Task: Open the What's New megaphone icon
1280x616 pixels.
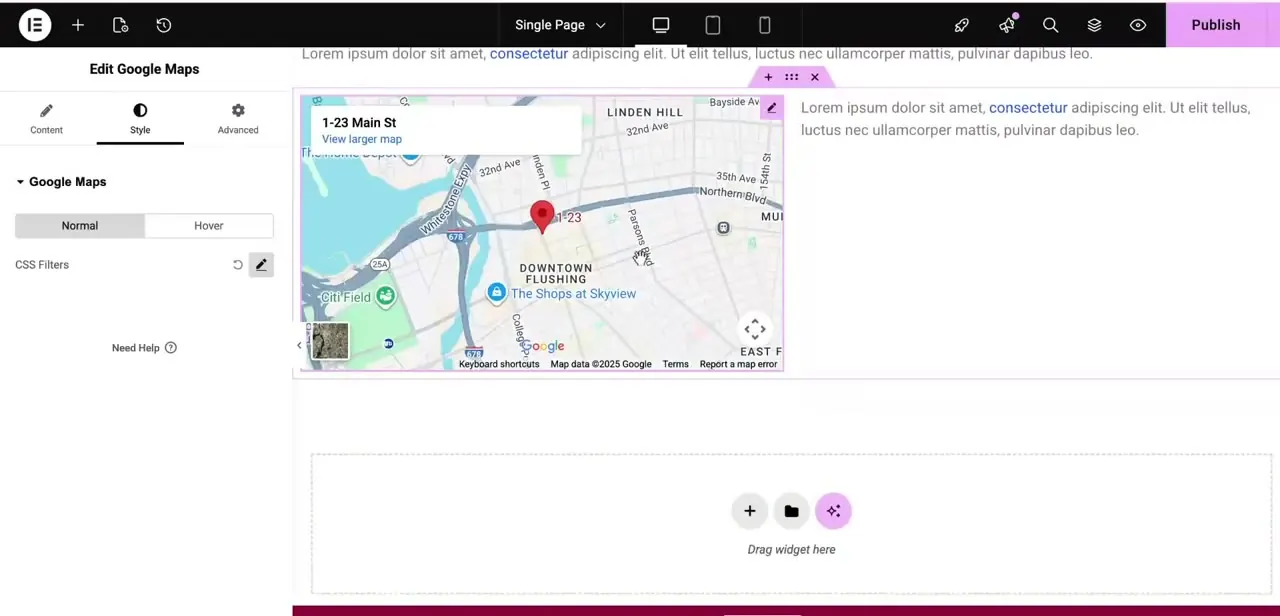Action: pyautogui.click(x=1006, y=25)
